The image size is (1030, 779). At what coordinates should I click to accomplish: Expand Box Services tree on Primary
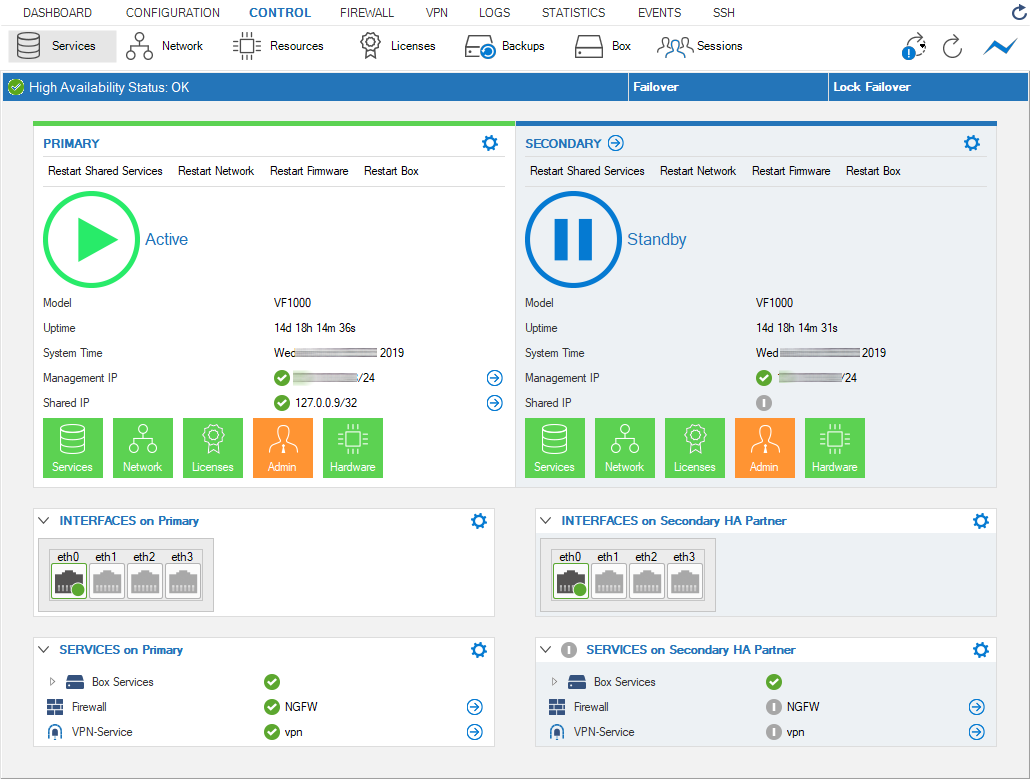pos(52,682)
